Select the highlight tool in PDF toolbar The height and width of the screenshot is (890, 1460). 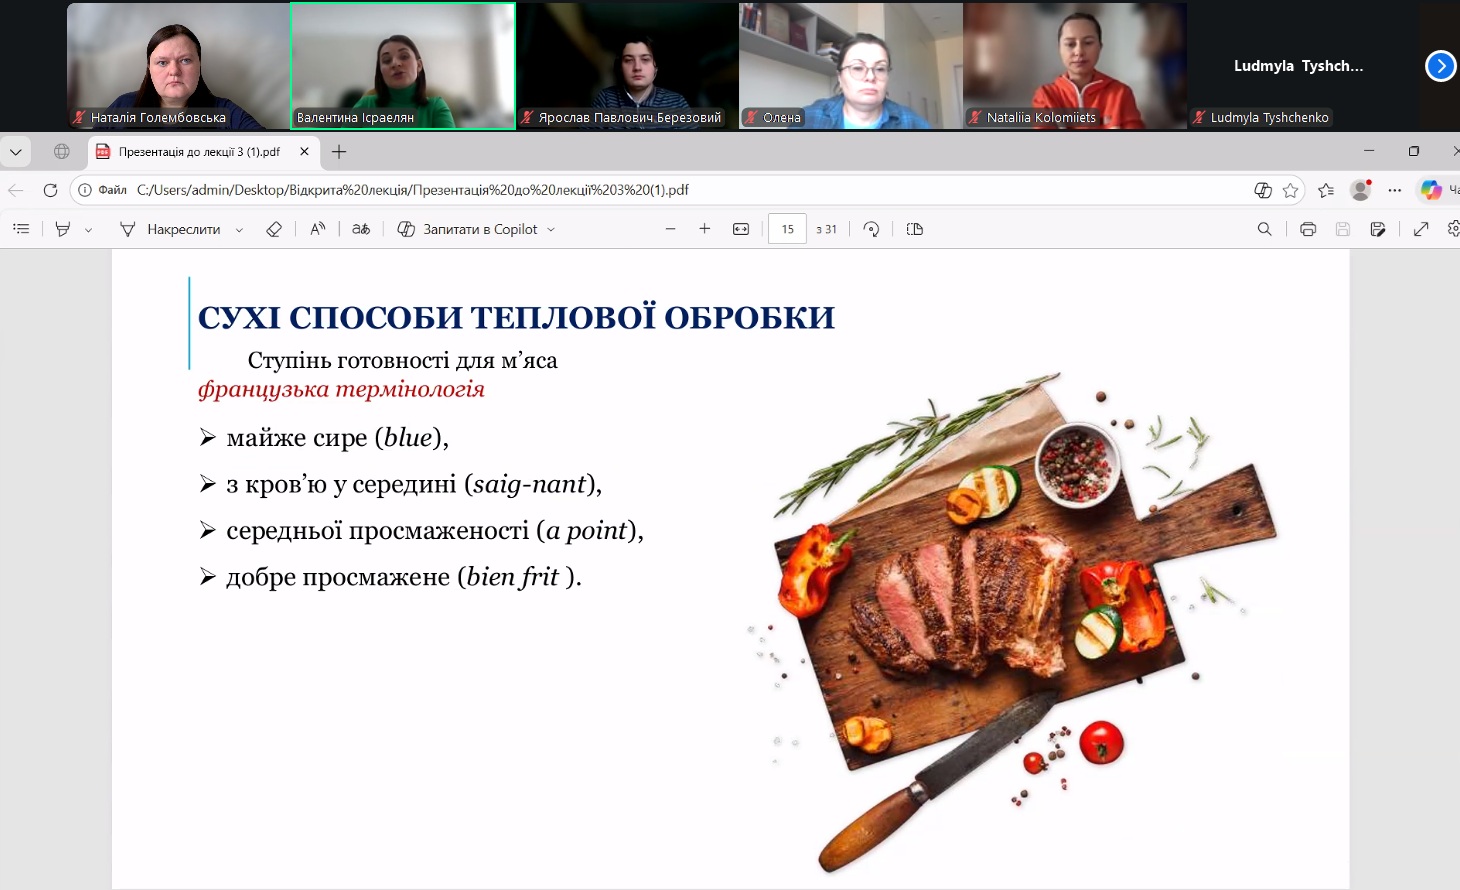click(x=62, y=229)
